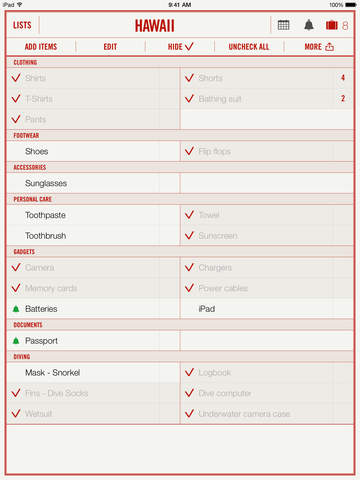Tap the green alert icon beside Batteries
Image resolution: width=360 pixels, height=480 pixels.
pos(16,309)
